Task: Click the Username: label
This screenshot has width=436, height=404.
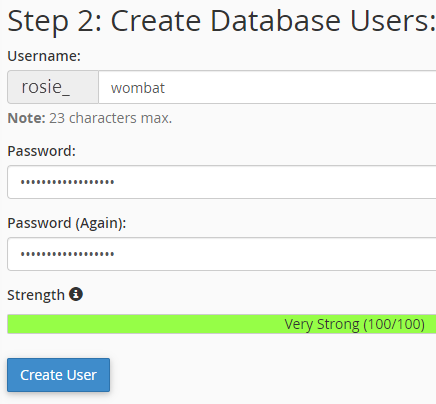Action: (44, 56)
